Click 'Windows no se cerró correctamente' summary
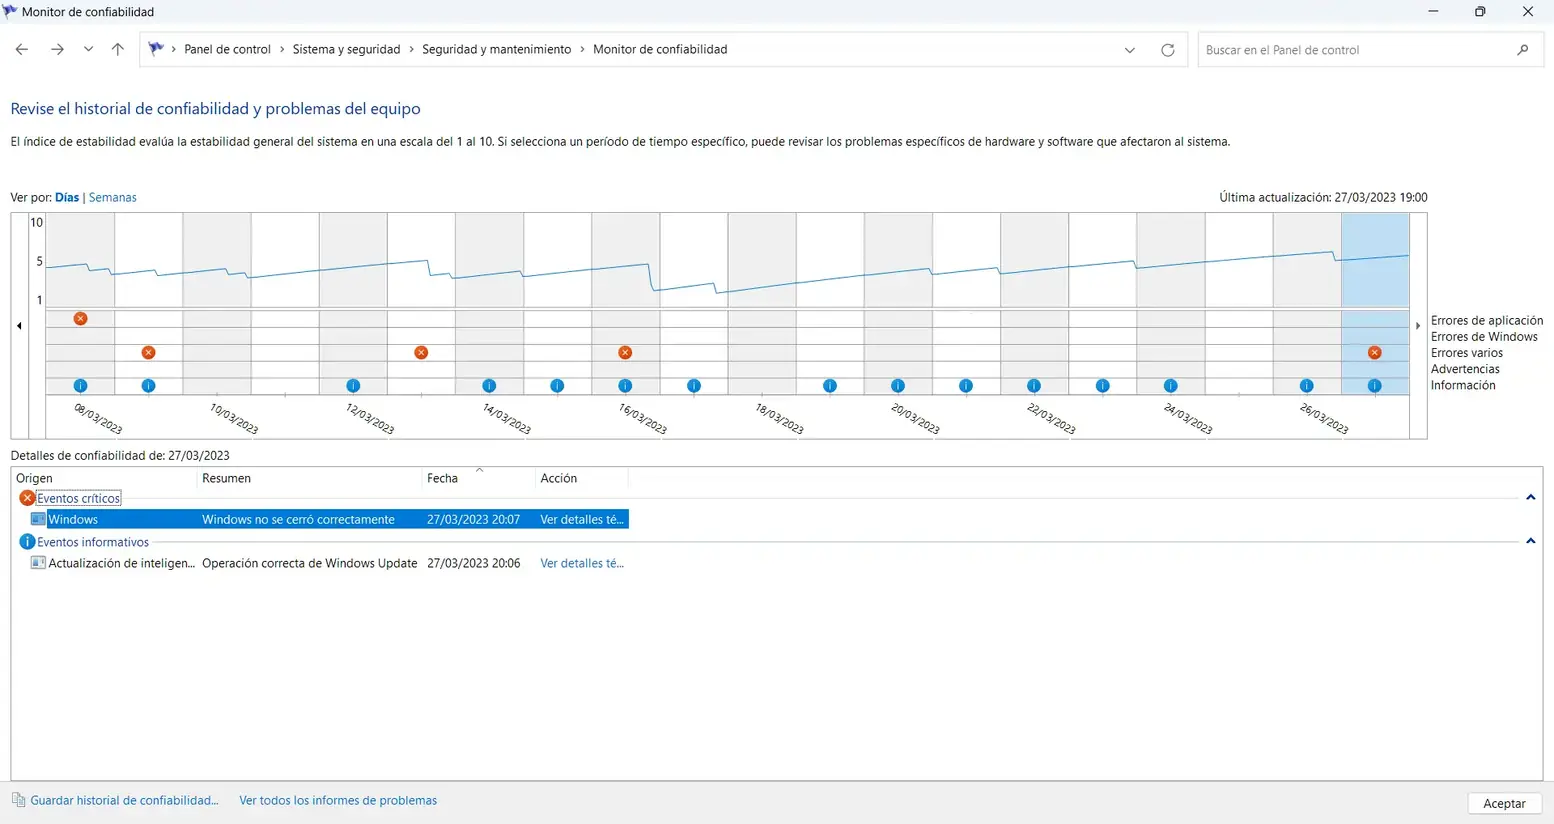 [298, 519]
